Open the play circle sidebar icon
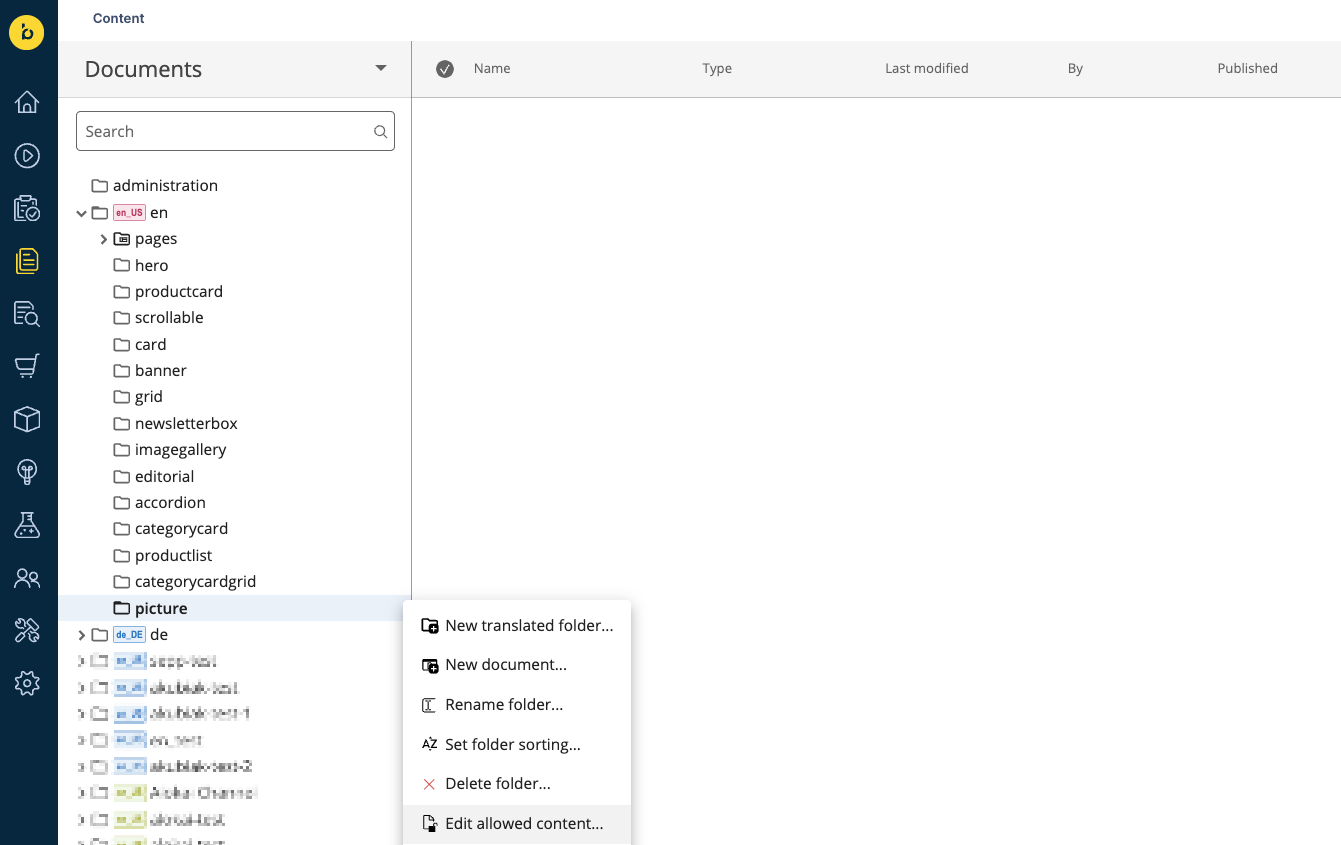1341x845 pixels. coord(27,155)
